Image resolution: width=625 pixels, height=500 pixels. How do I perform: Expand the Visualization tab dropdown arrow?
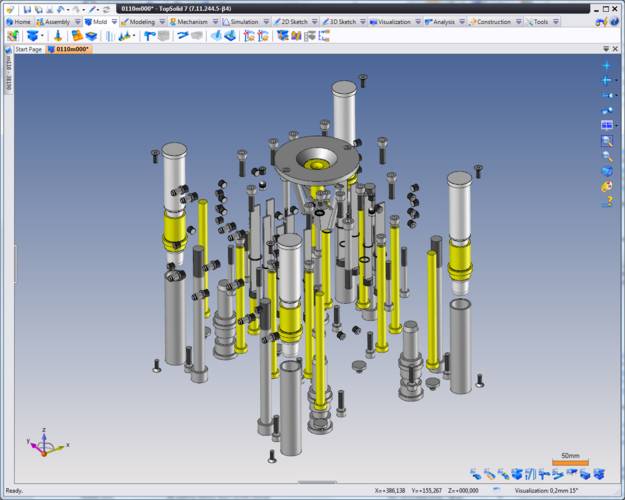point(416,21)
